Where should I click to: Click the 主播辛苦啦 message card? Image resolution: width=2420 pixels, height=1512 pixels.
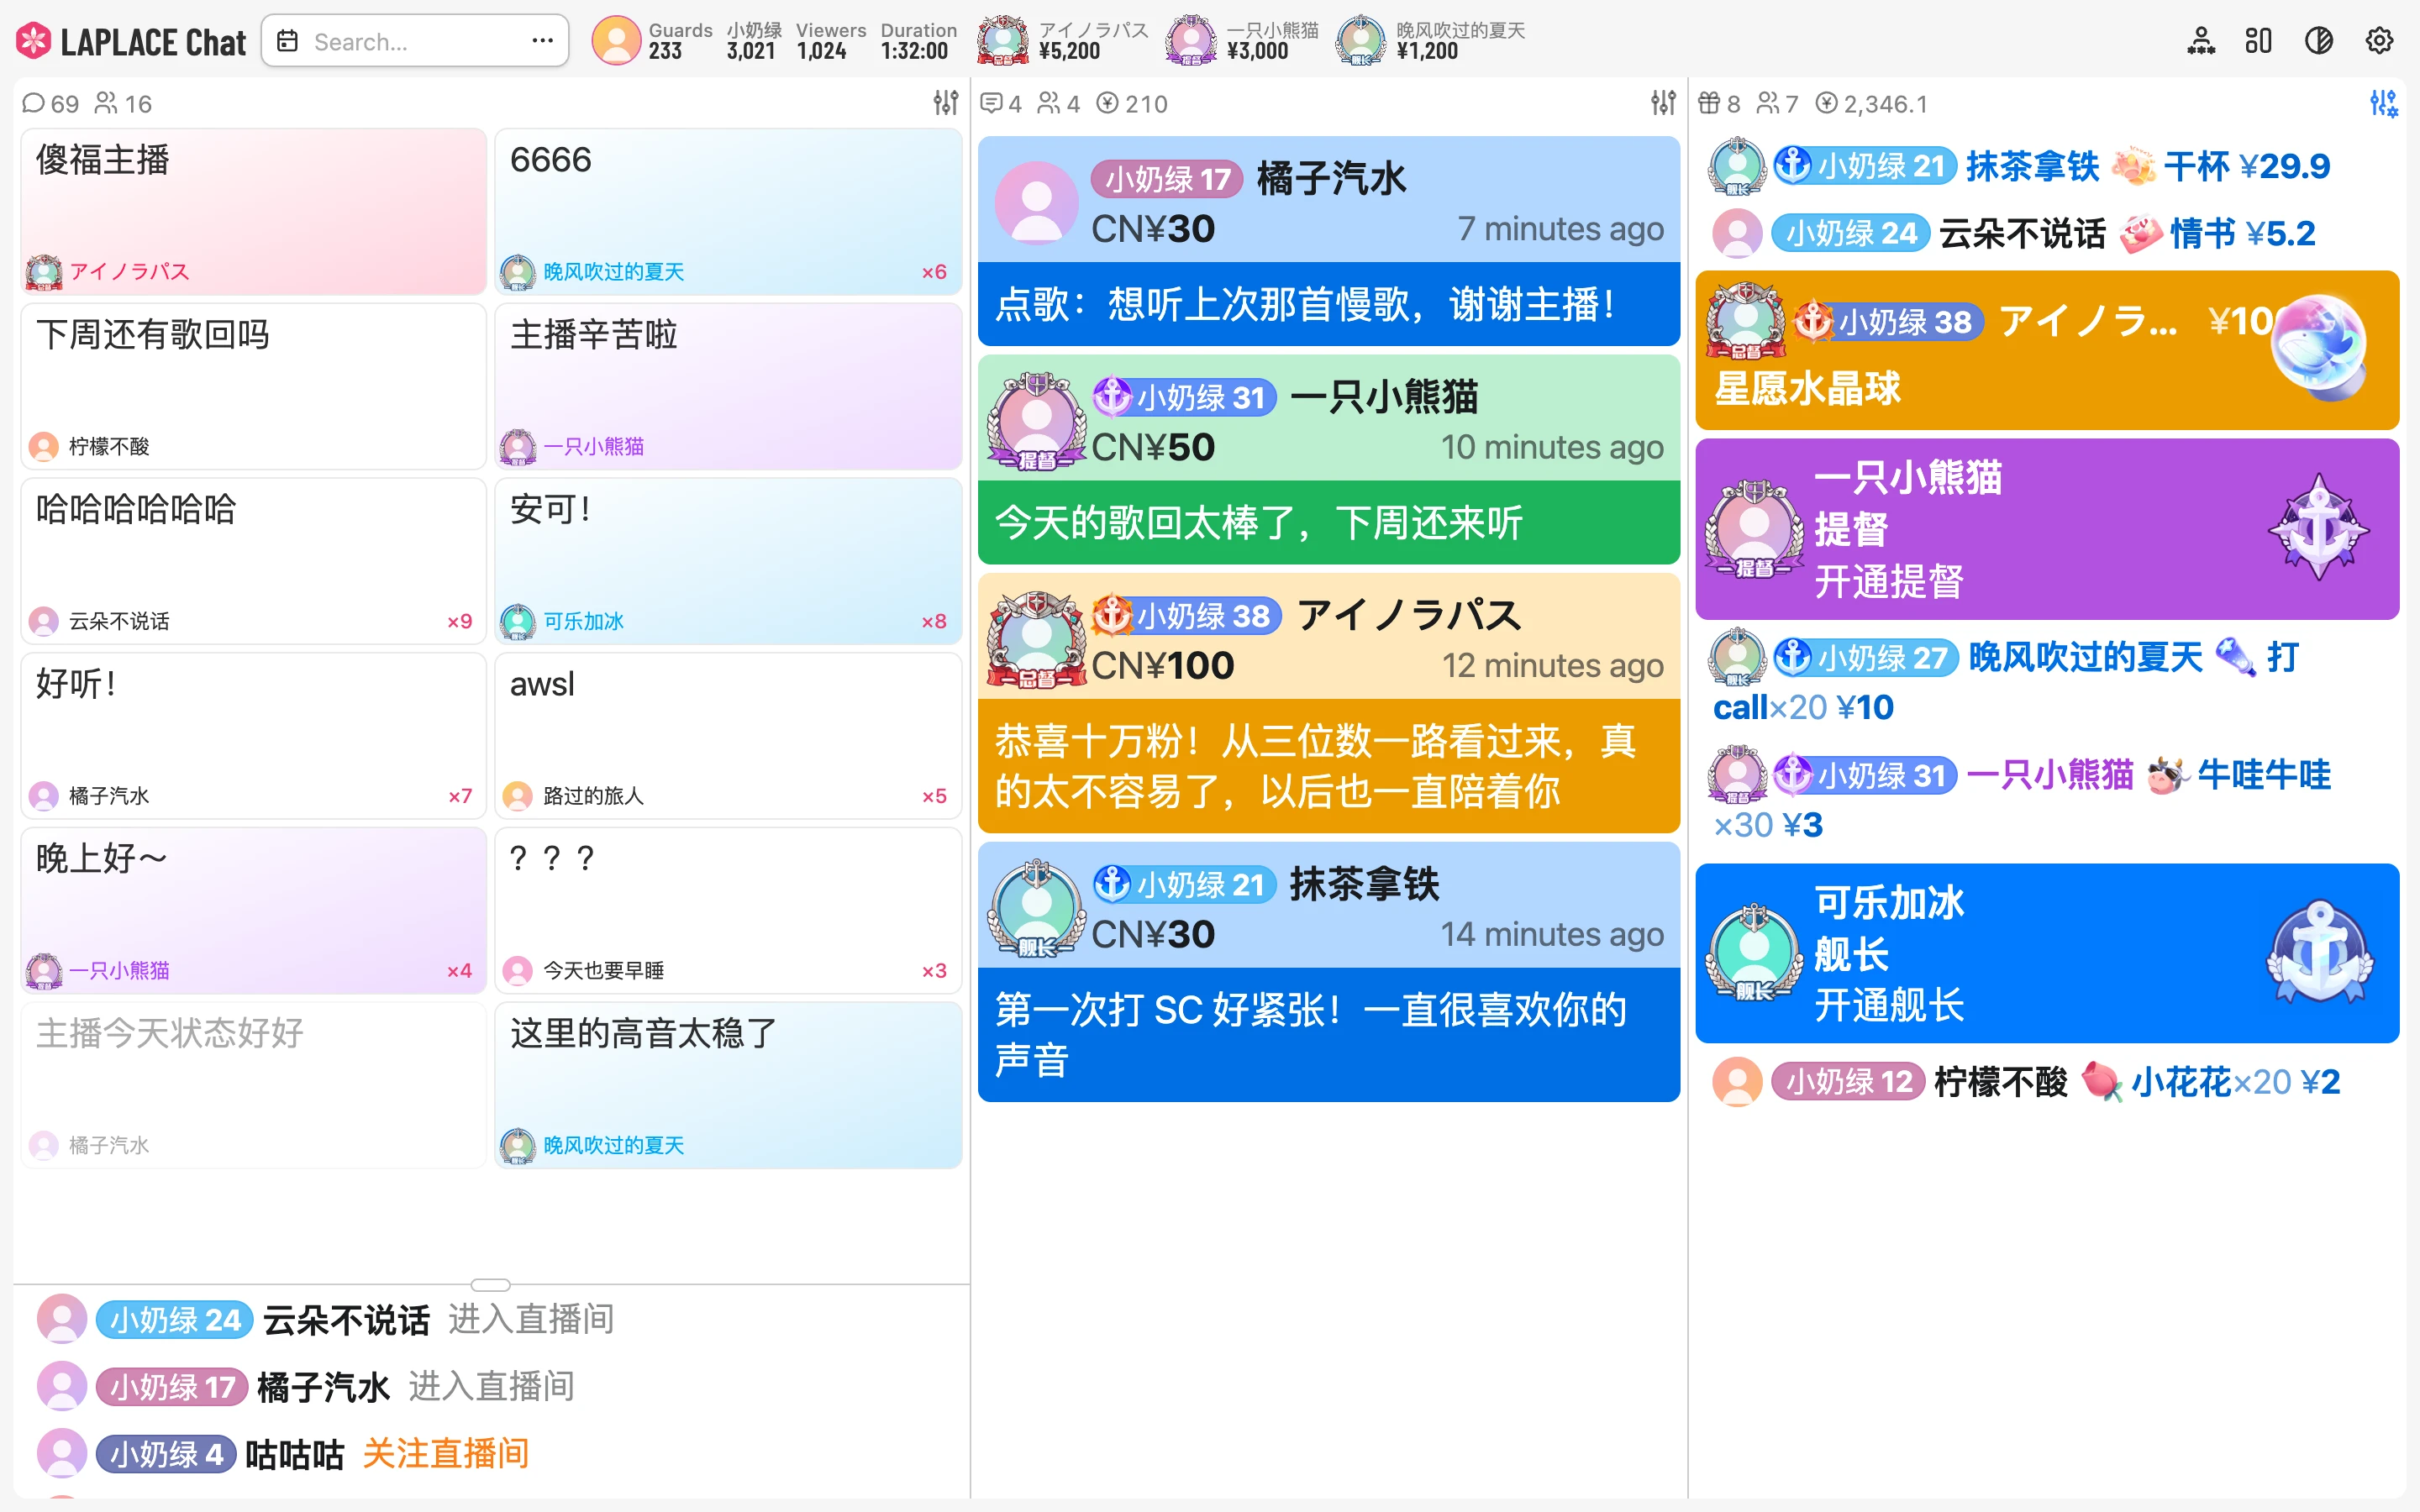click(x=728, y=386)
